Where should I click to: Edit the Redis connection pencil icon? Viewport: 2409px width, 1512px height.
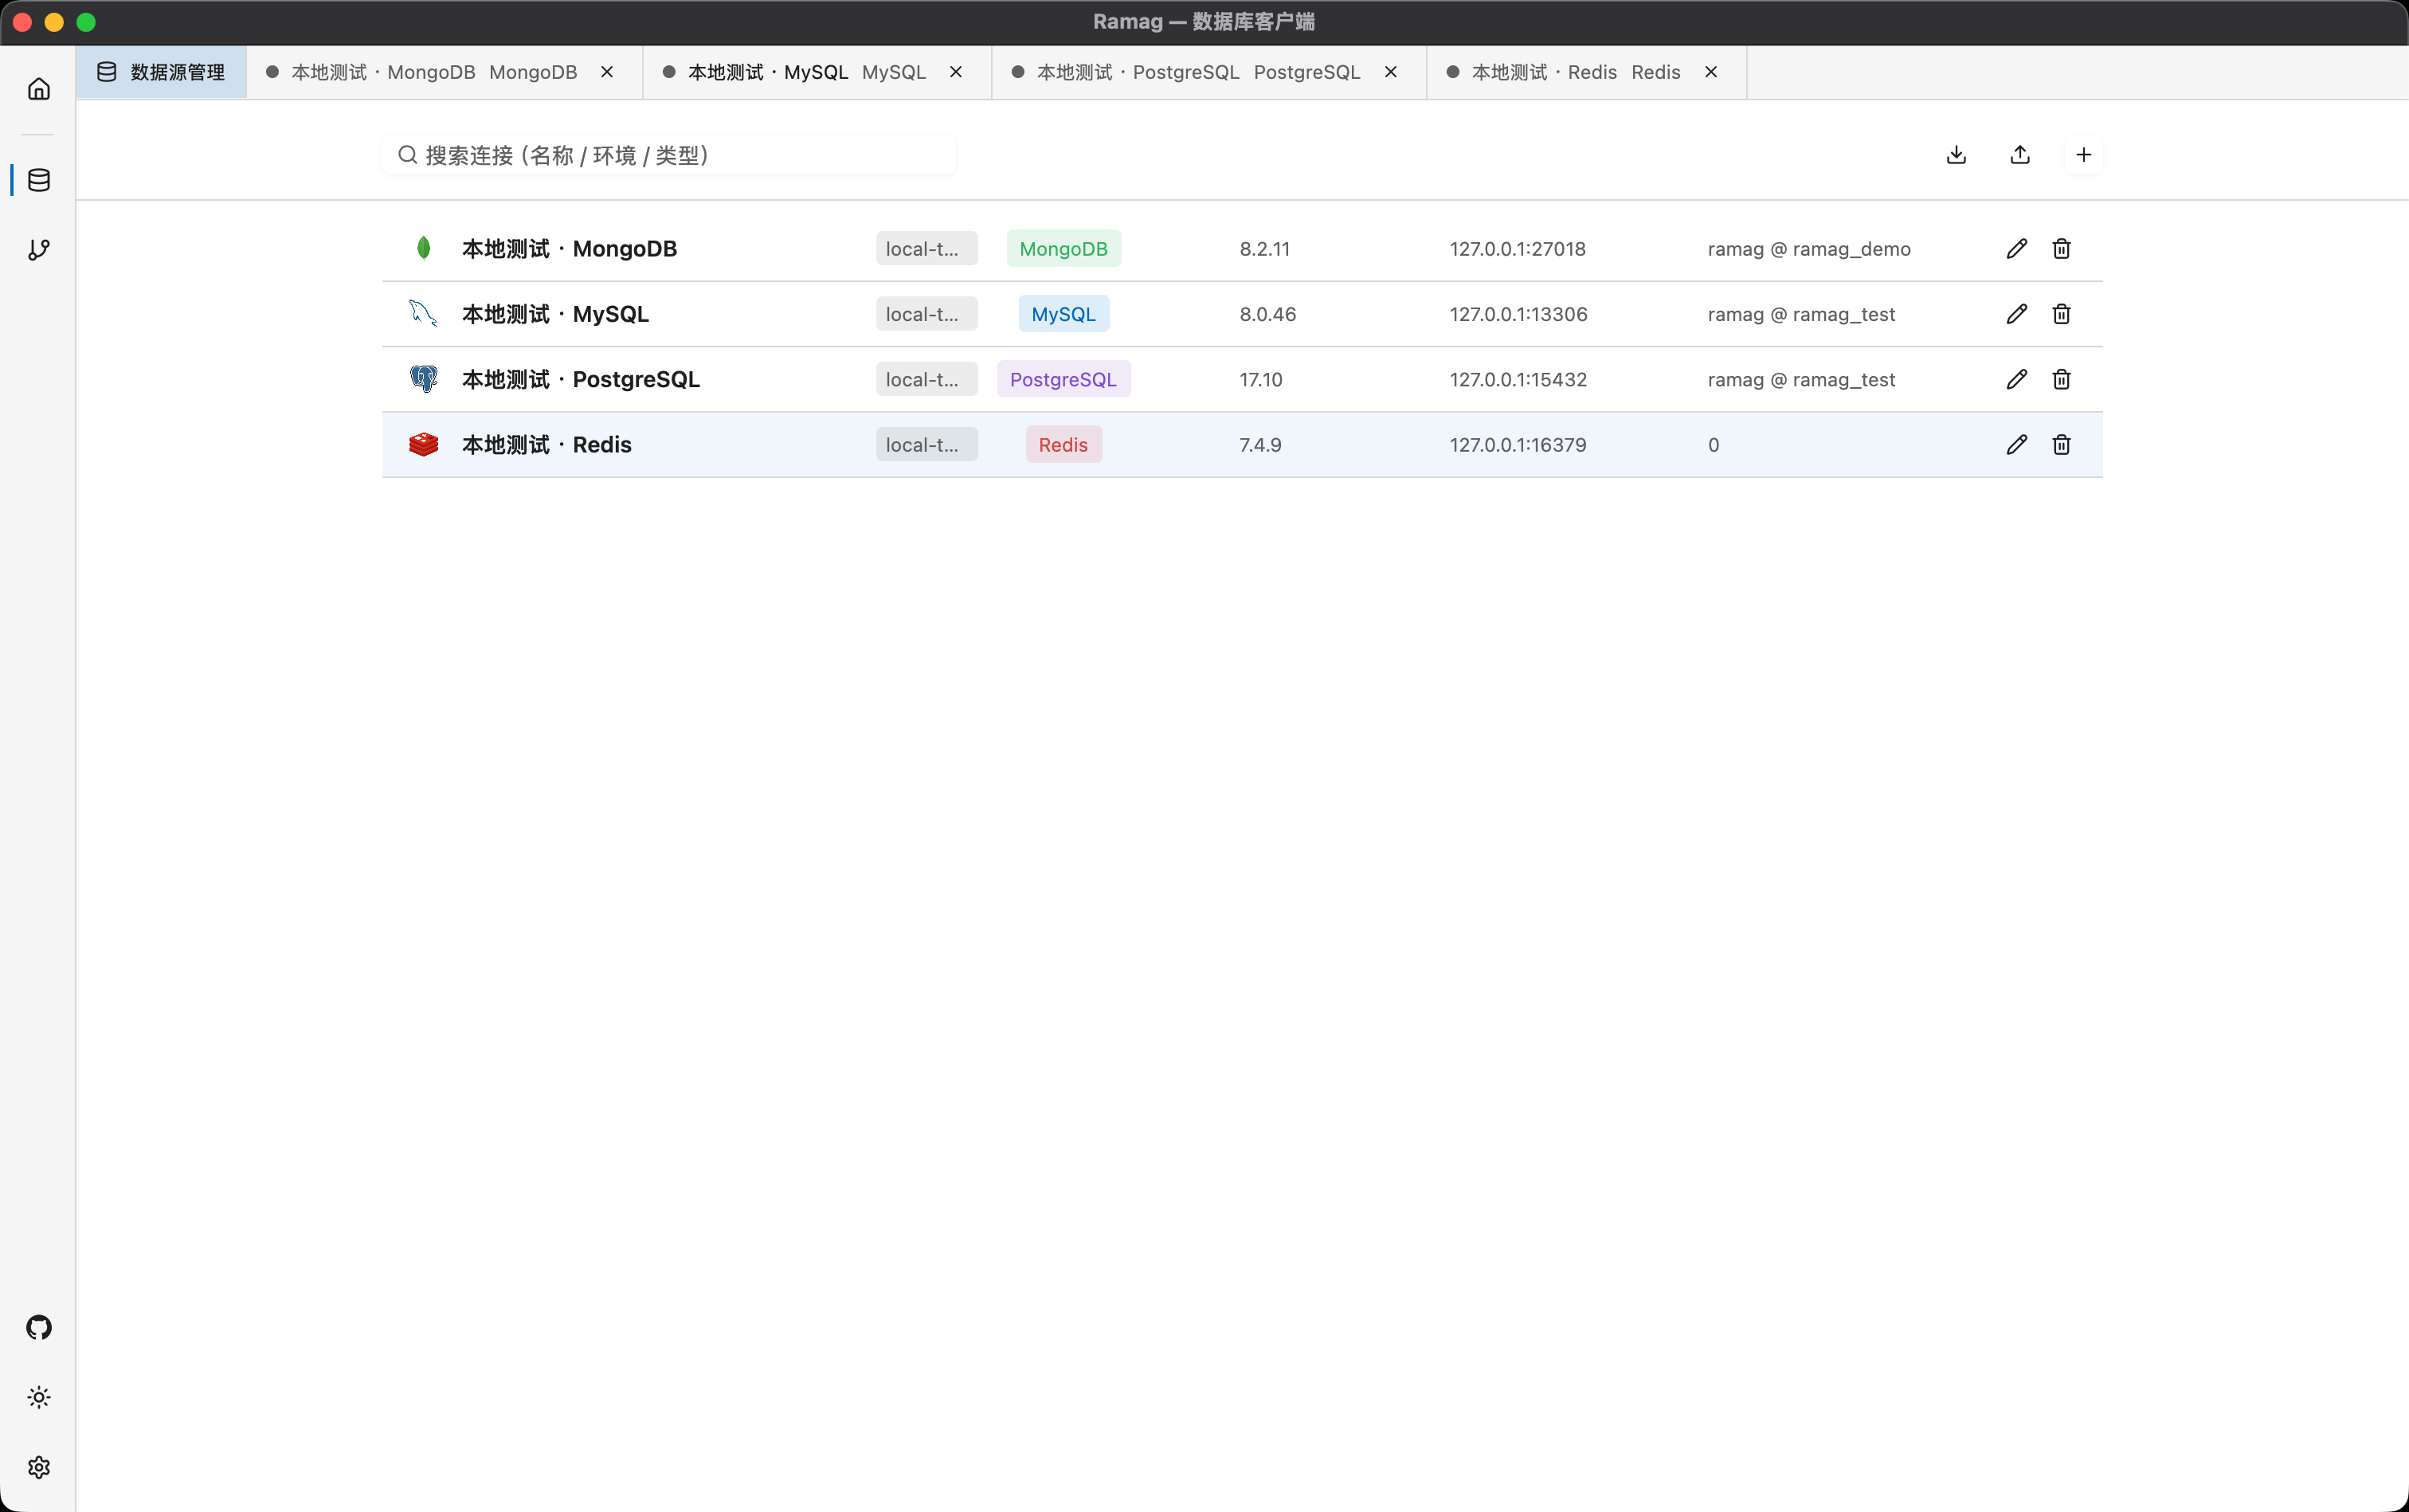pyautogui.click(x=2016, y=445)
